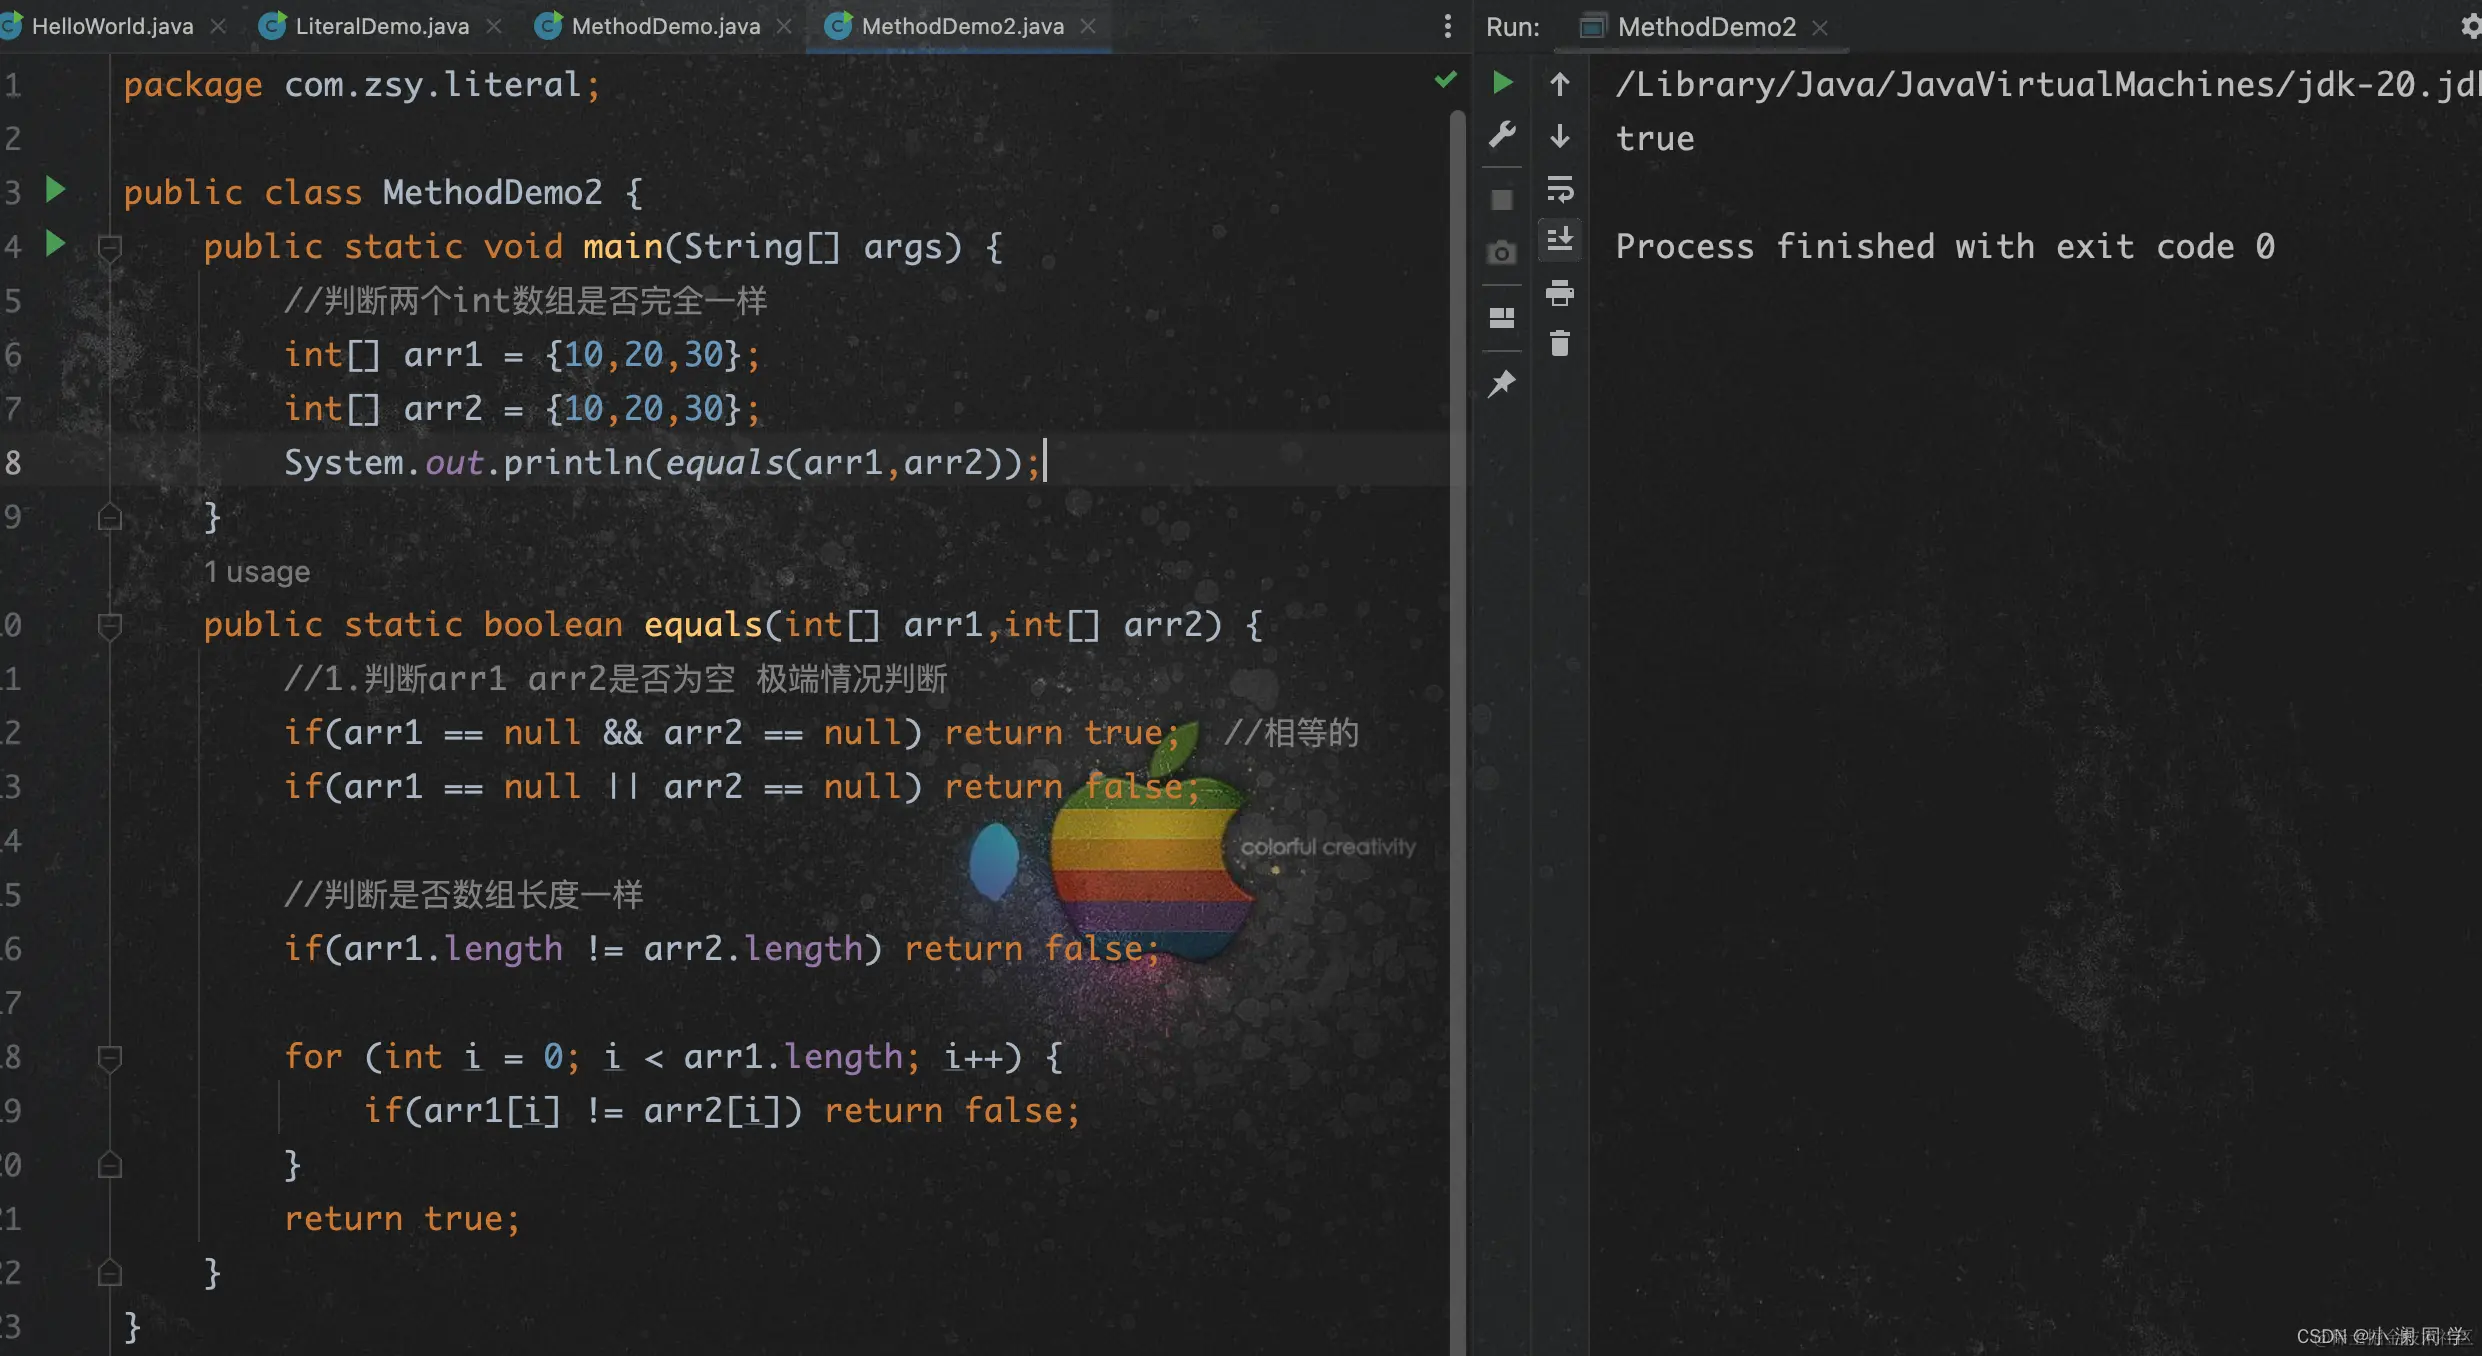Click the '1 usage' hint link
The width and height of the screenshot is (2482, 1356).
pos(257,572)
